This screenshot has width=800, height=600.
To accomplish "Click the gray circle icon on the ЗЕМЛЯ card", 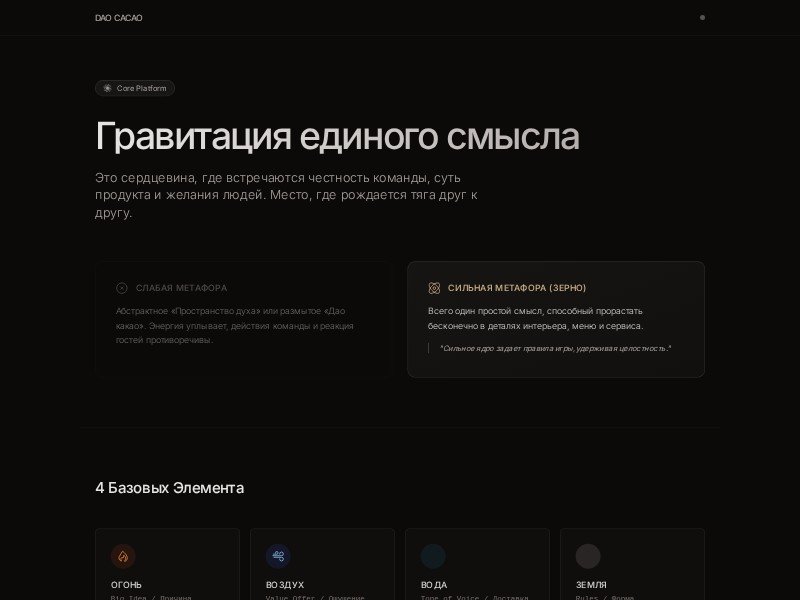I will [x=588, y=556].
